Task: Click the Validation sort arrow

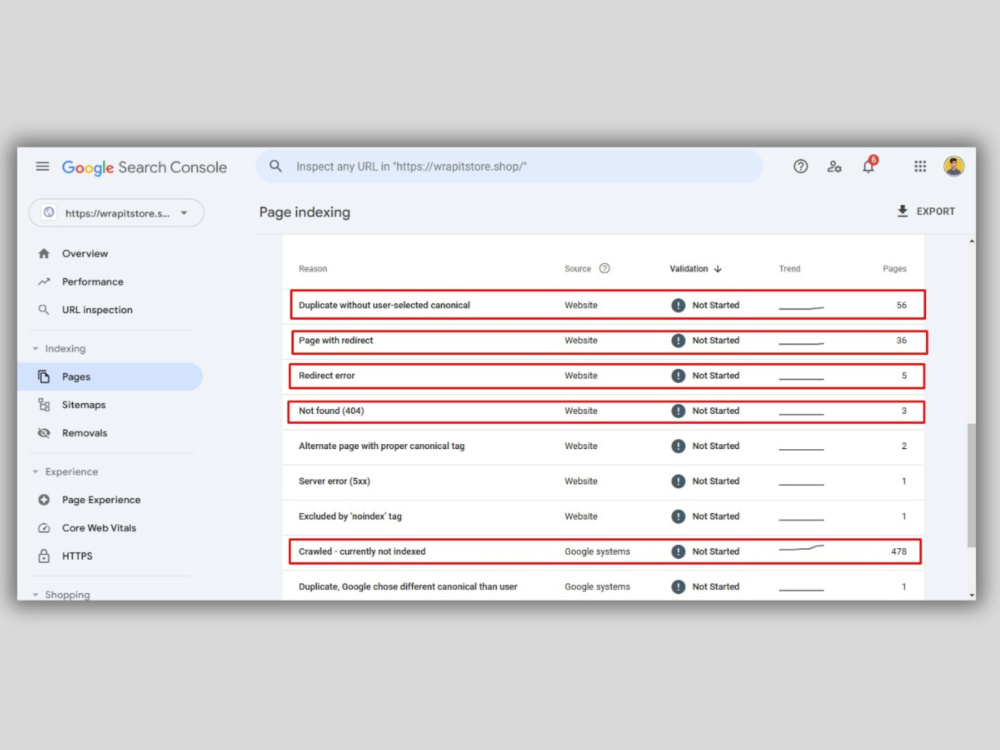Action: click(x=718, y=268)
